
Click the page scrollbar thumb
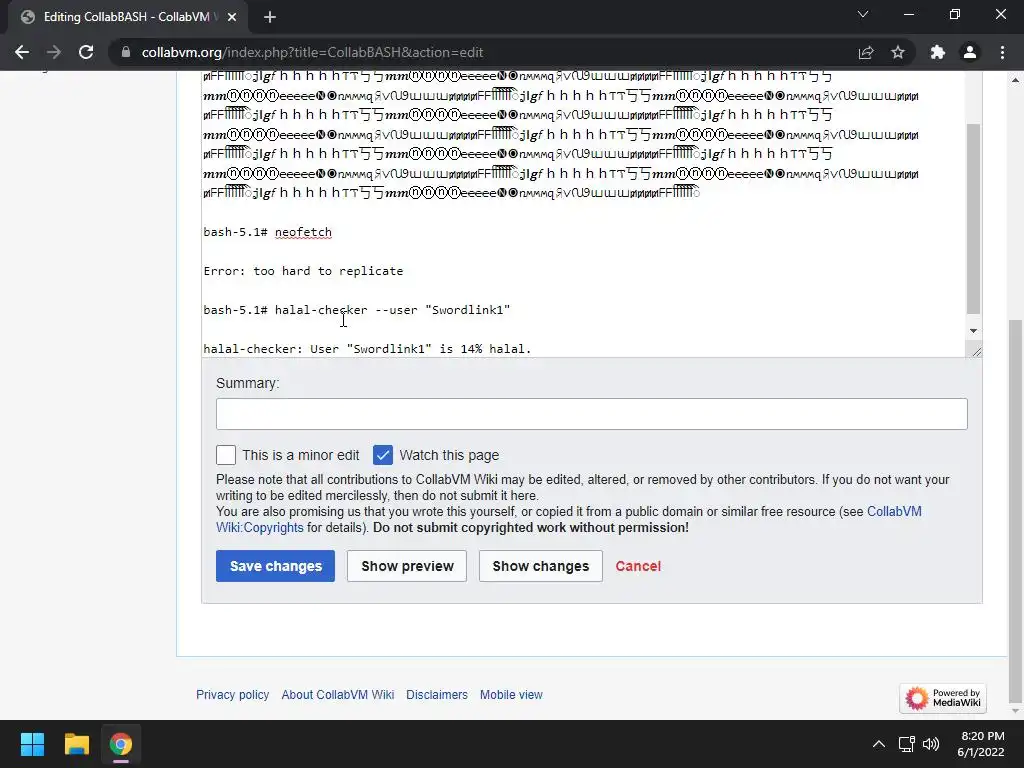1015,513
